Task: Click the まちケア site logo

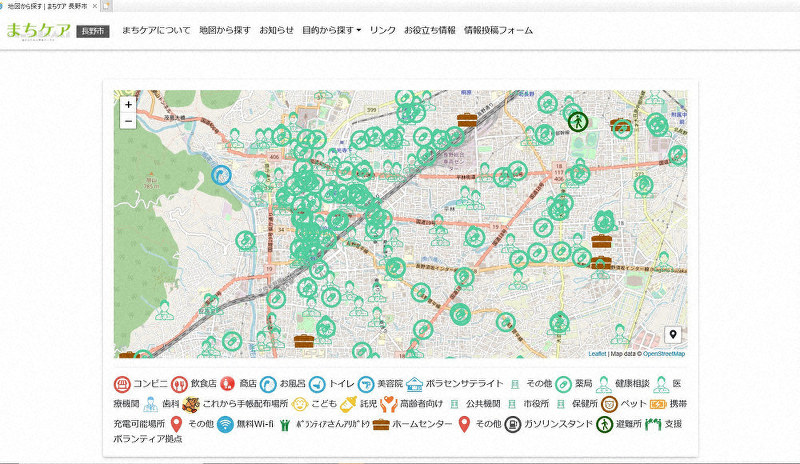Action: [35, 30]
